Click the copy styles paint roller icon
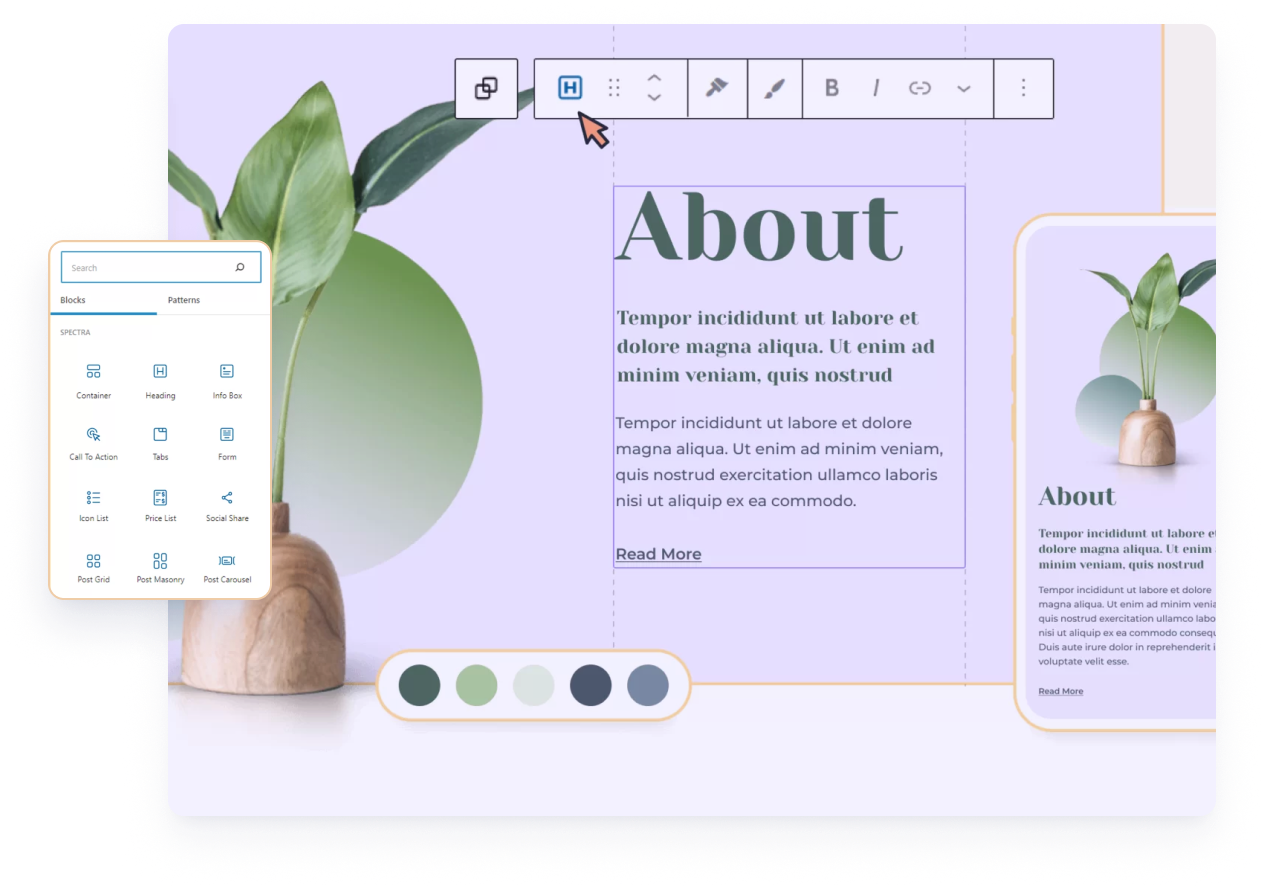The height and width of the screenshot is (888, 1264). (717, 88)
